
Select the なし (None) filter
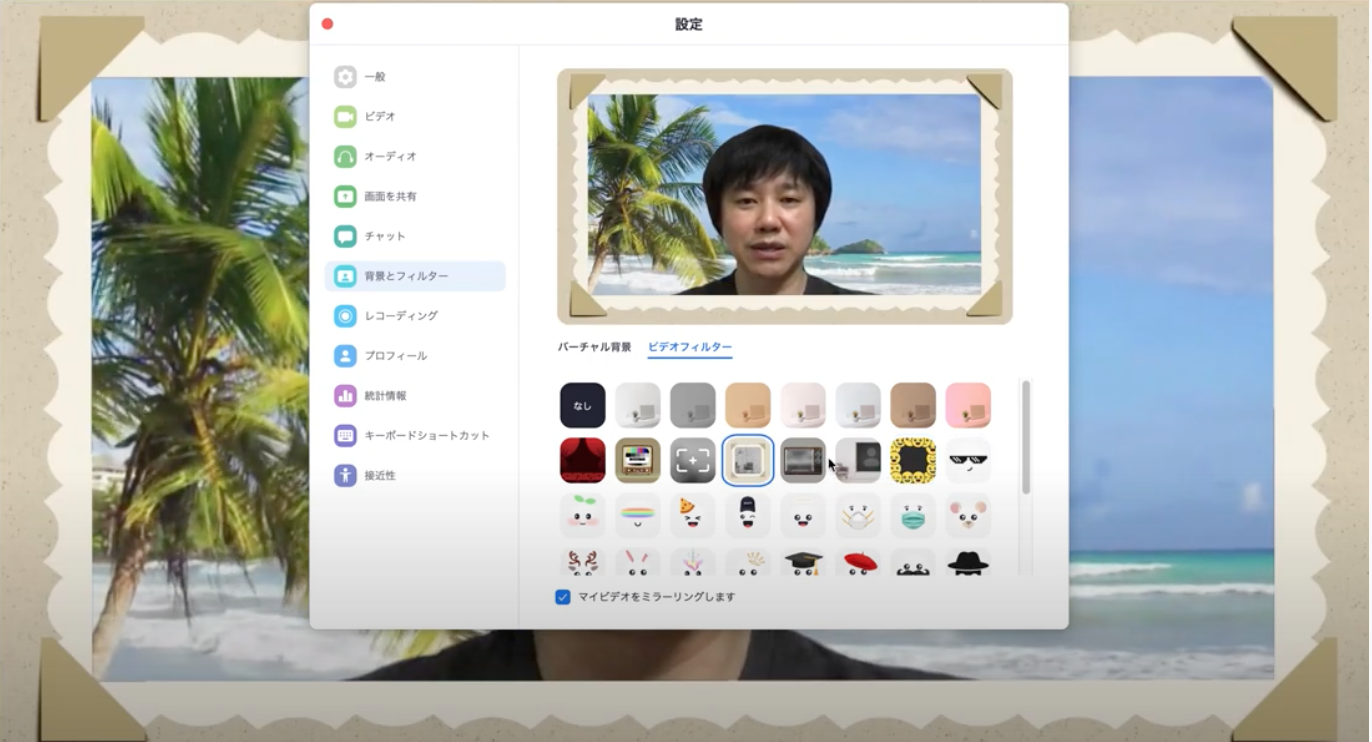(x=583, y=406)
